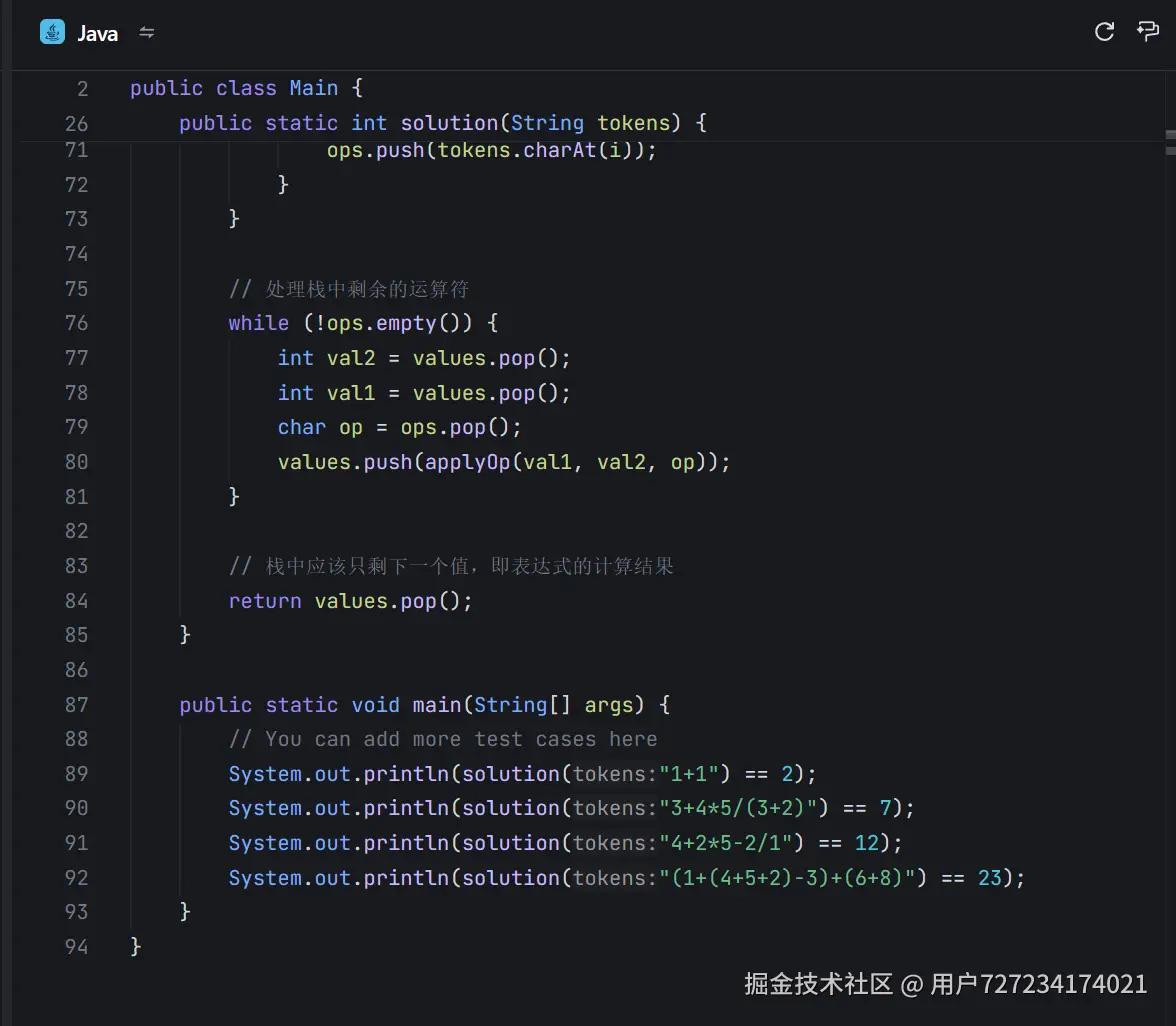
Task: Click the closing brace on line 85
Action: 184,635
